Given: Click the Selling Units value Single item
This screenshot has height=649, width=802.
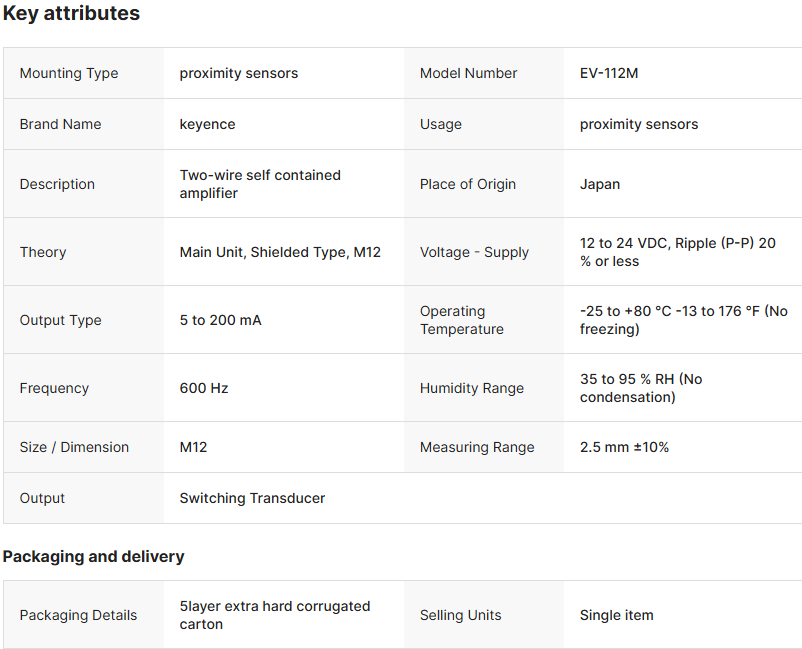Looking at the screenshot, I should [616, 615].
